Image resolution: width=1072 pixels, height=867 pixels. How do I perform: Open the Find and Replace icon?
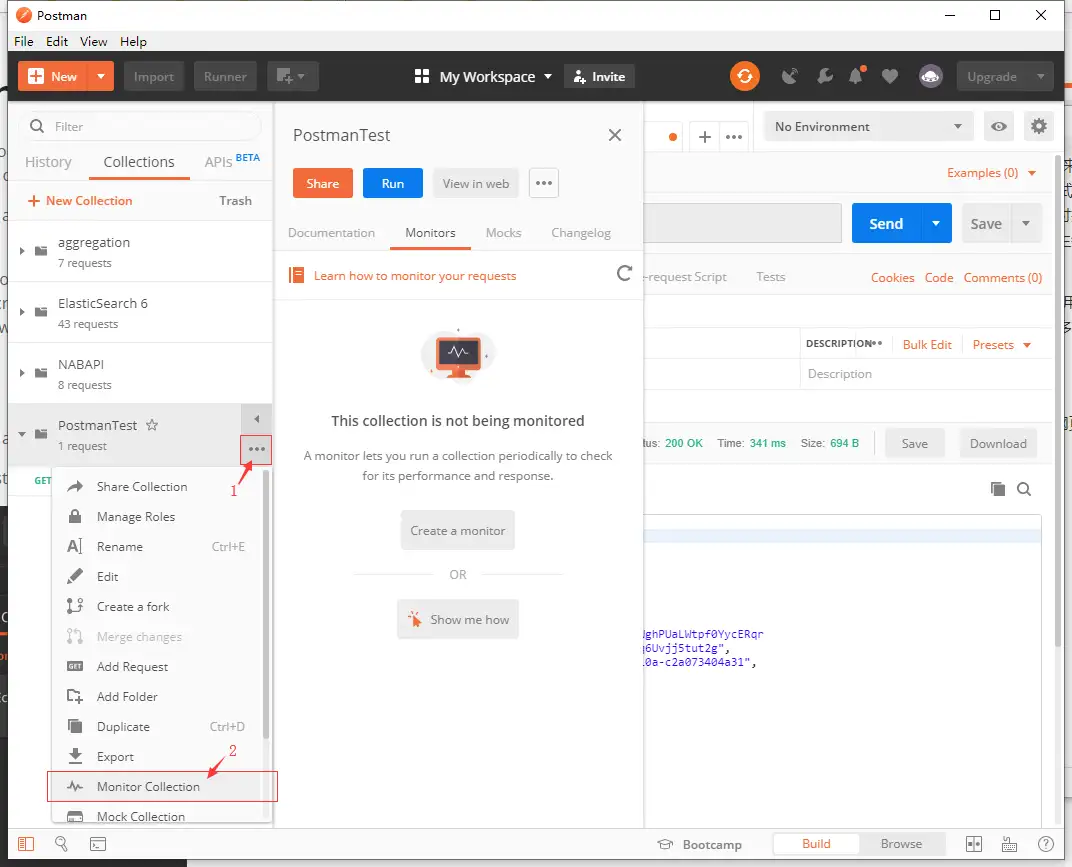(x=62, y=844)
